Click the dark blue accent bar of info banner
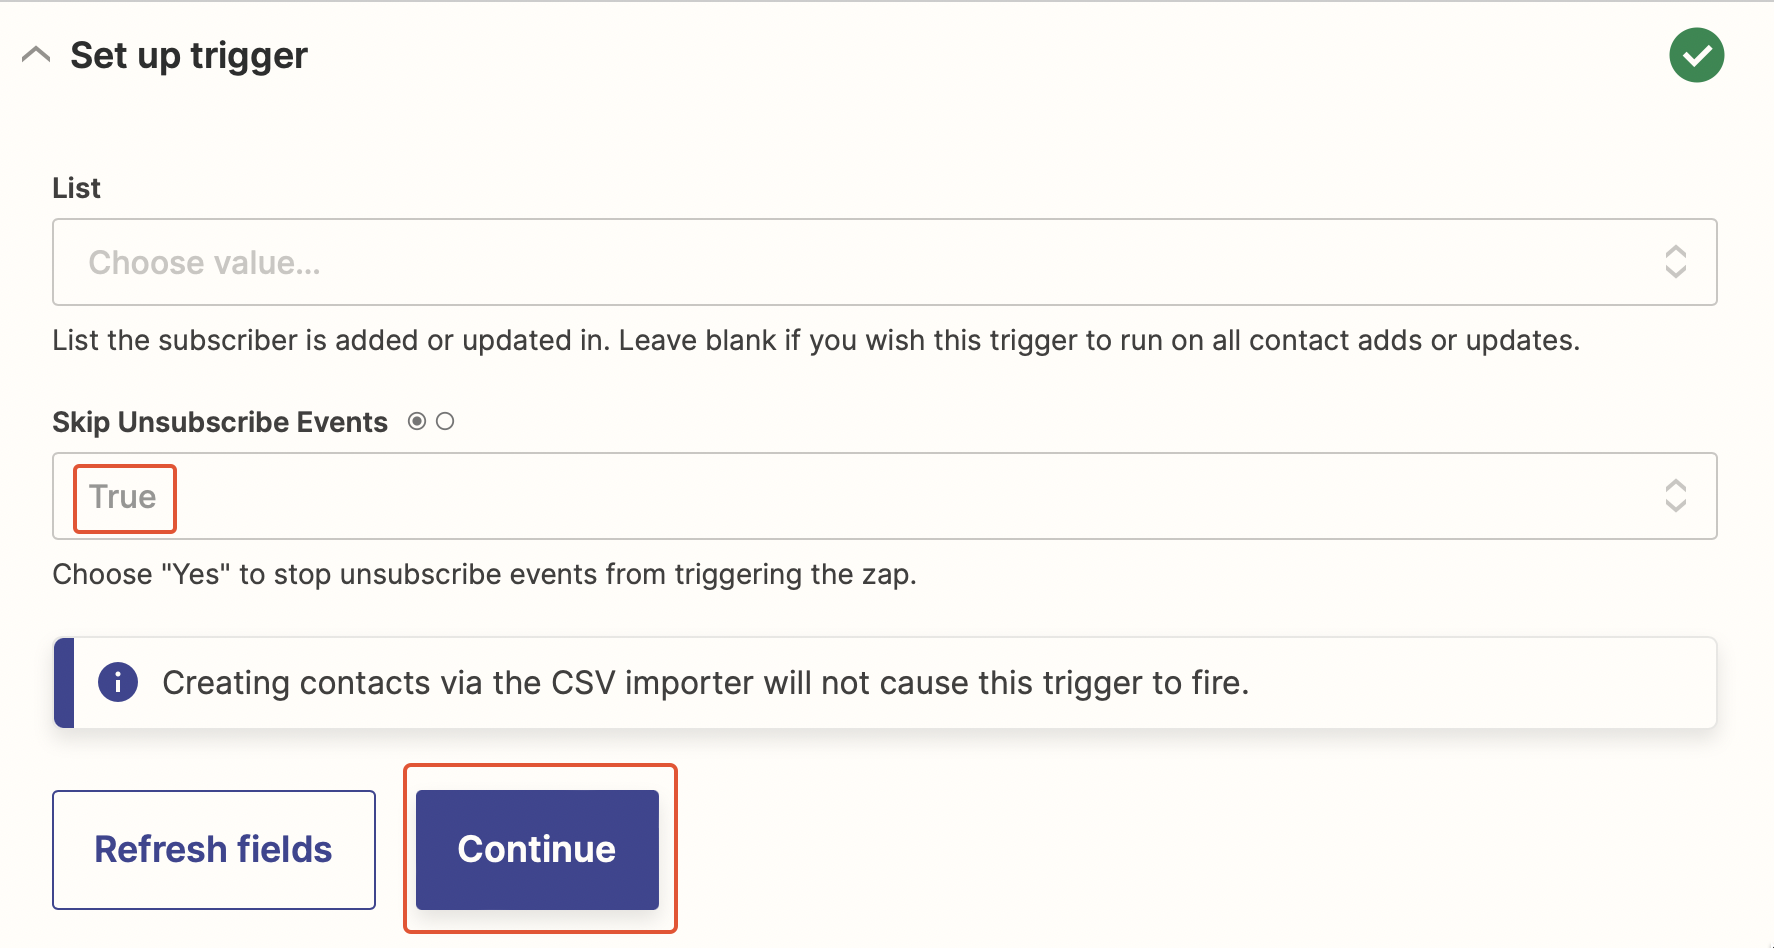The height and width of the screenshot is (948, 1774). pyautogui.click(x=64, y=683)
